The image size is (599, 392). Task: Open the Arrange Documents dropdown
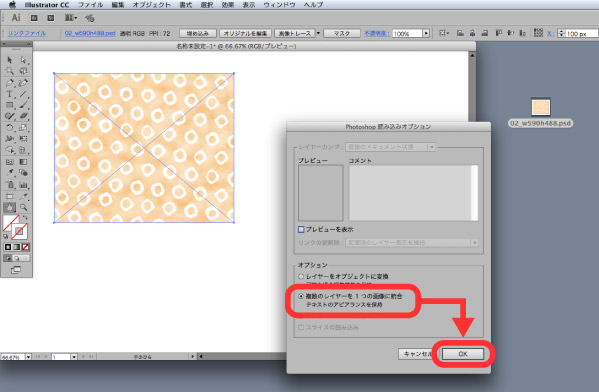click(71, 18)
